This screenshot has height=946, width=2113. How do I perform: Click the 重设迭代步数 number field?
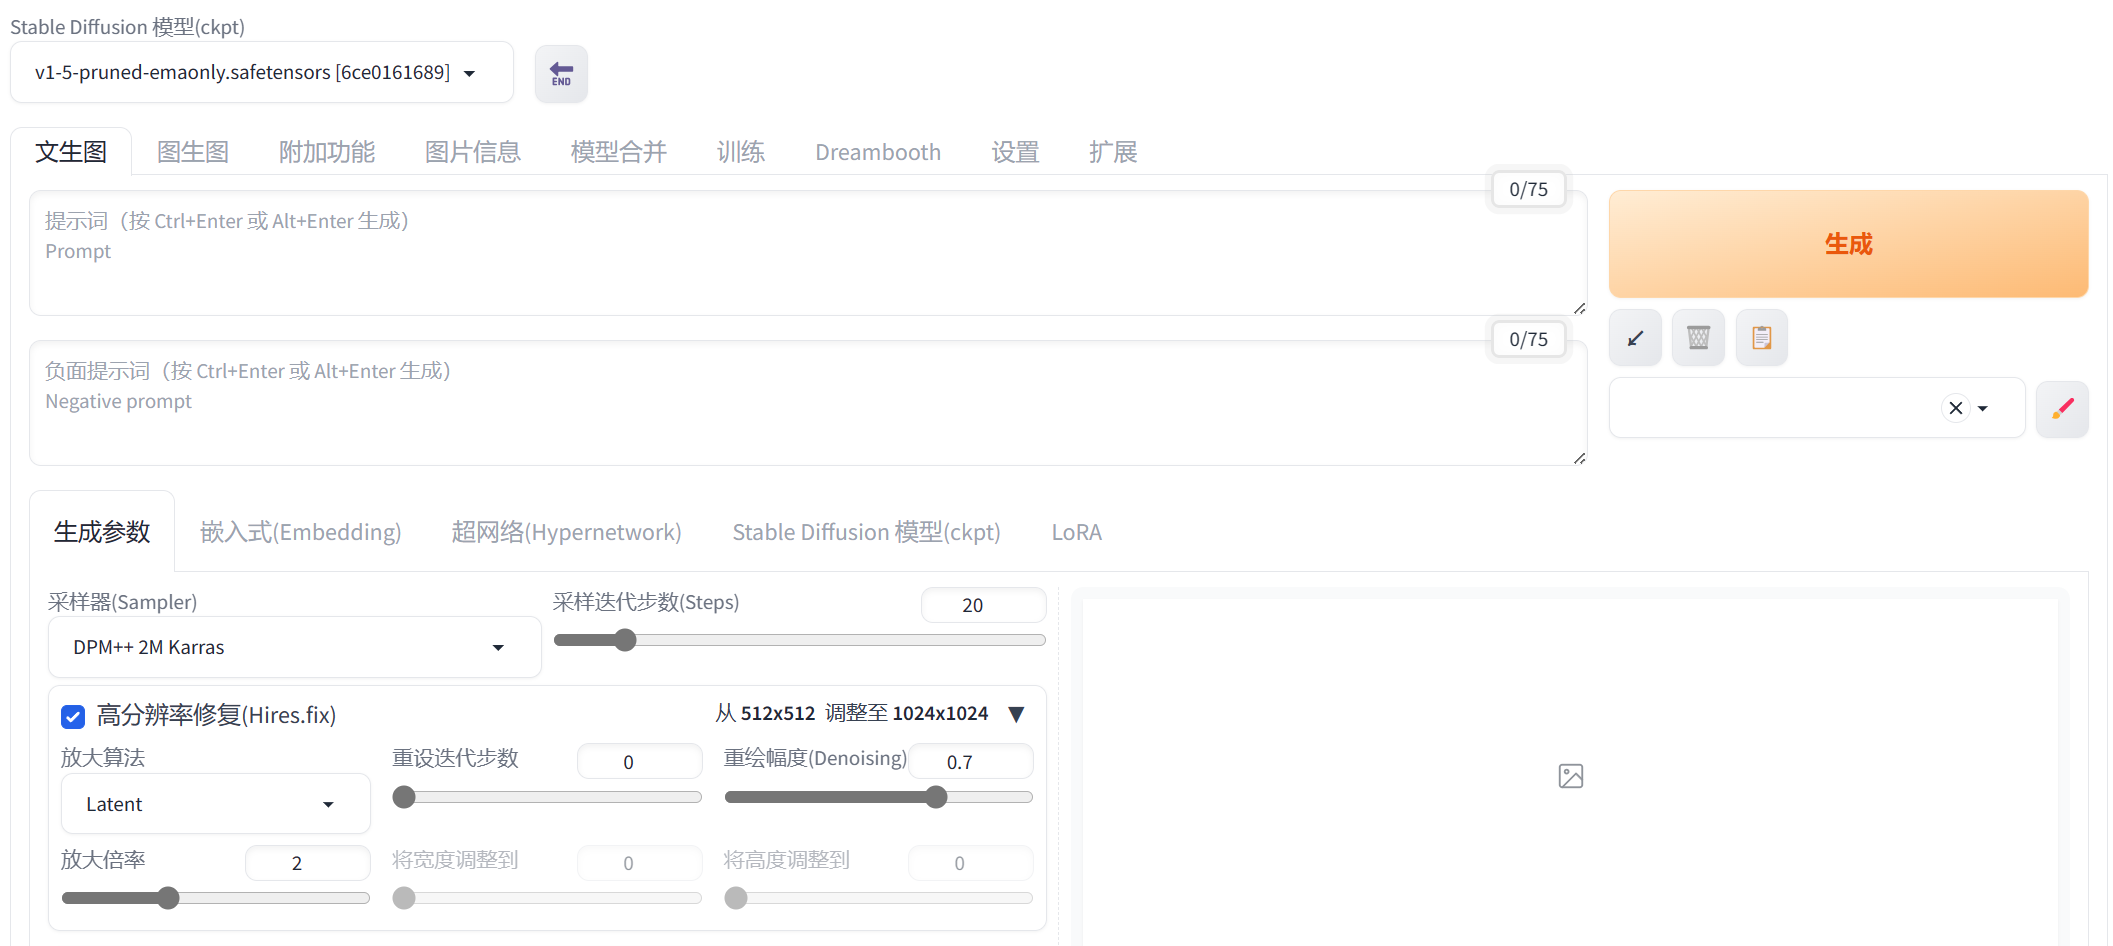[639, 762]
